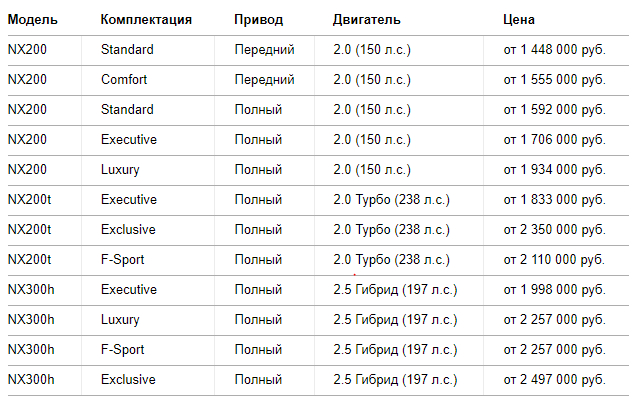Select the price от 1 934 000 руб.

coord(557,170)
